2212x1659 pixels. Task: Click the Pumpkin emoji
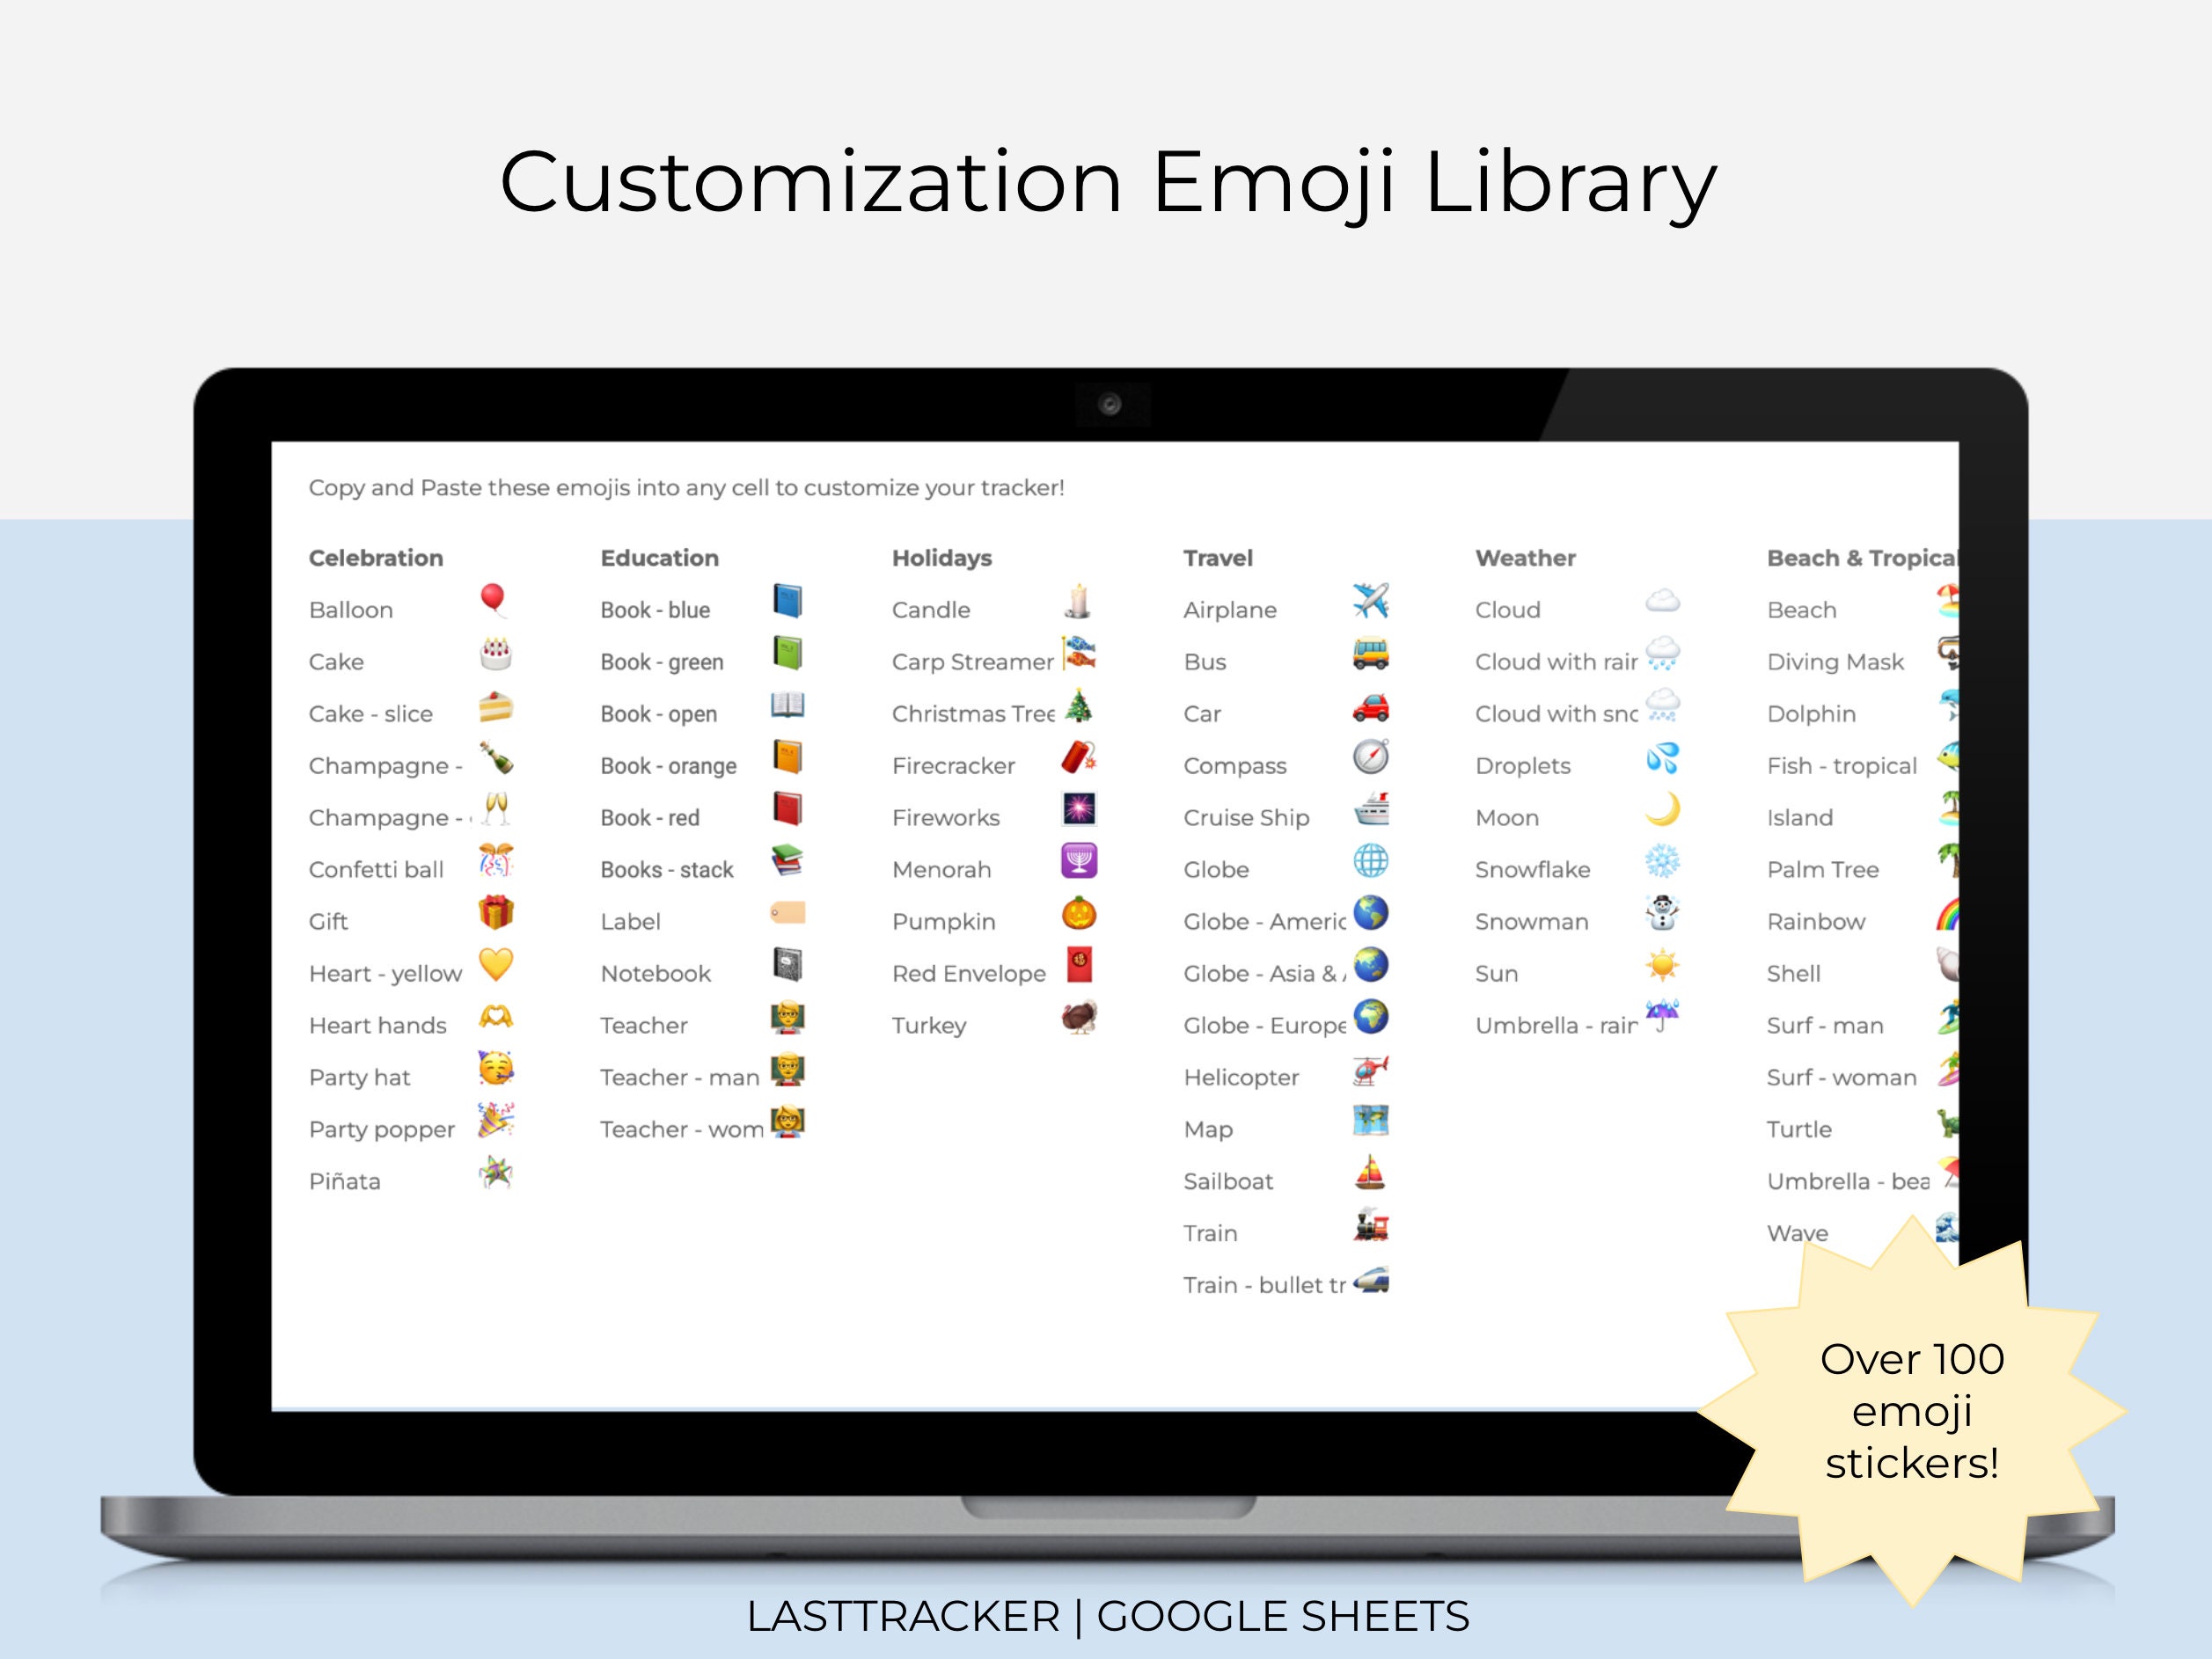tap(1078, 910)
